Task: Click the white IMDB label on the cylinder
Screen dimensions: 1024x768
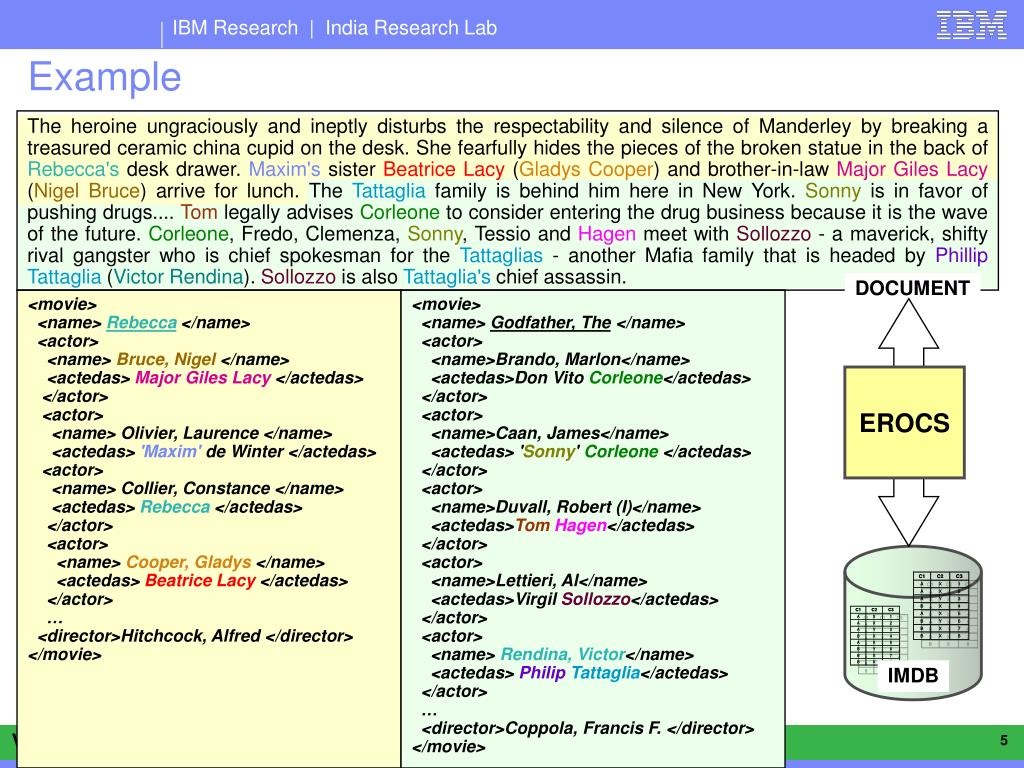Action: [913, 676]
